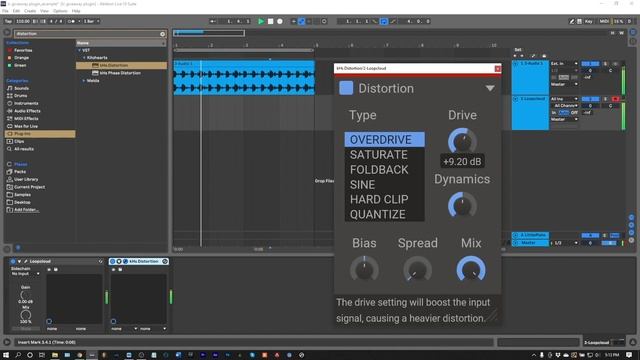Open Instruments category in browser
The image size is (640, 360).
click(26, 103)
